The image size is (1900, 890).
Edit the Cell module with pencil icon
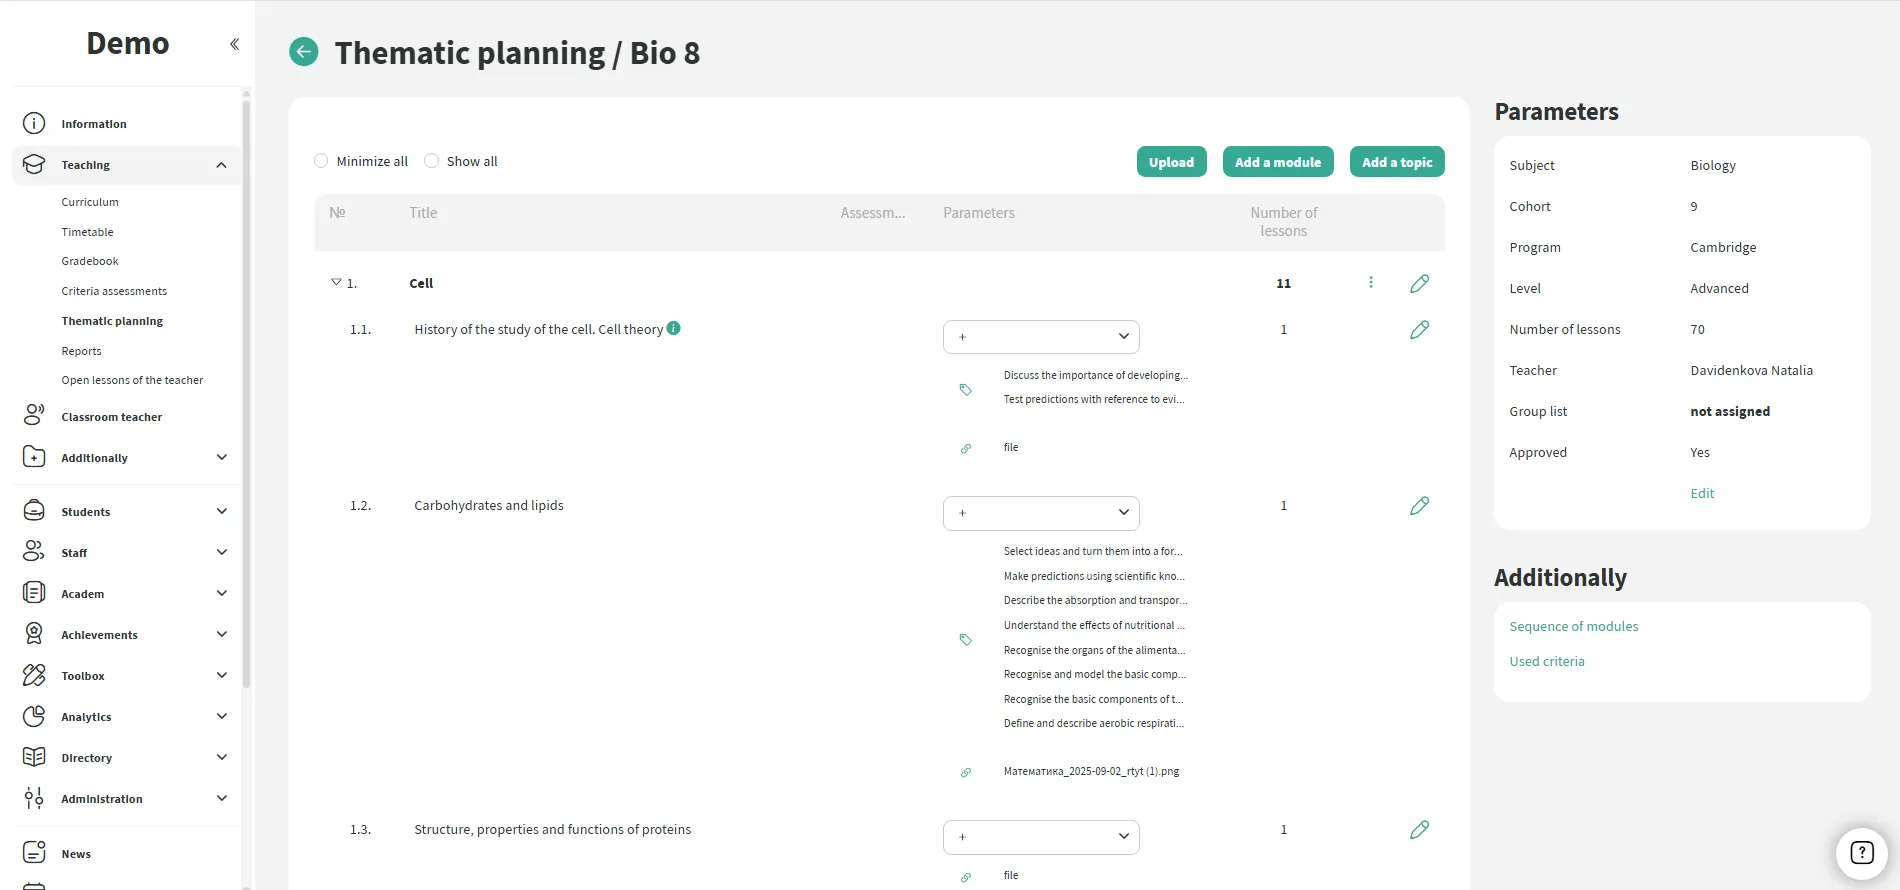[1419, 284]
